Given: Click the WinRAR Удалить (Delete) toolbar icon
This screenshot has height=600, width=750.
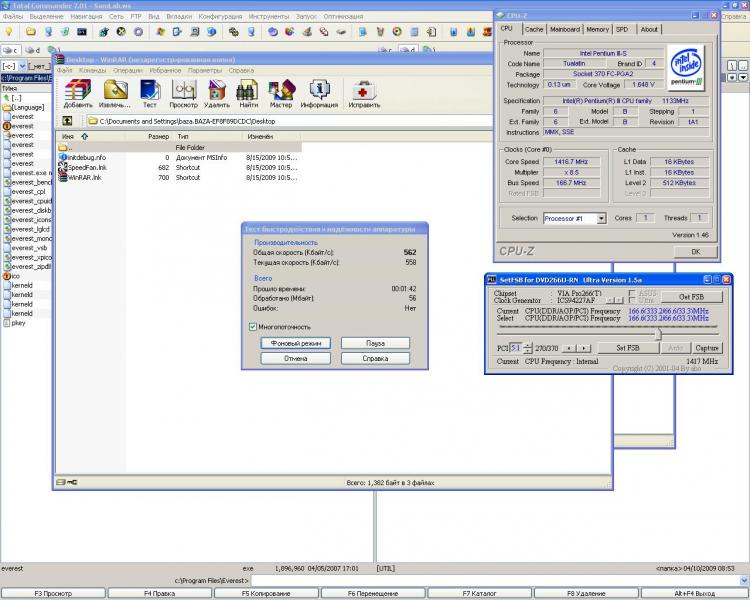Looking at the screenshot, I should (217, 89).
